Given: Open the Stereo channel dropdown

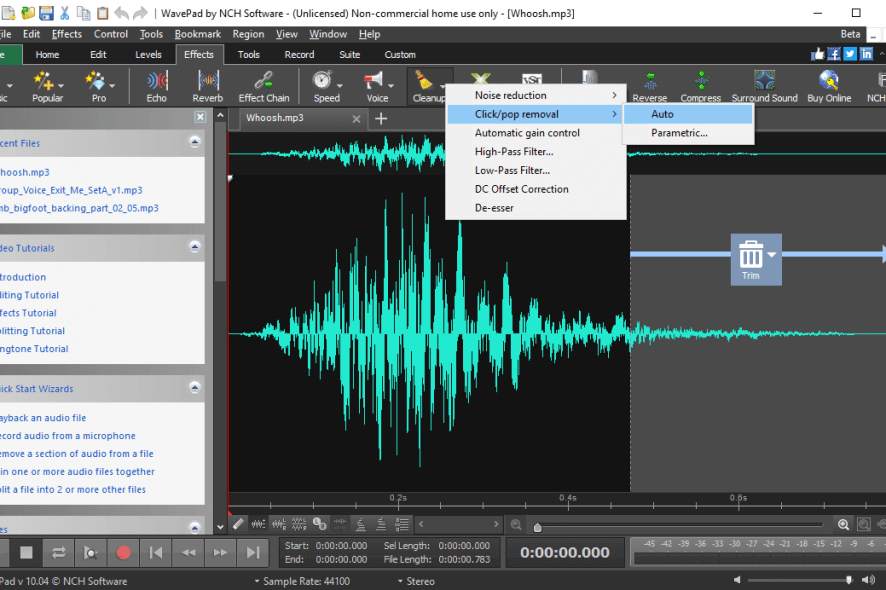Looking at the screenshot, I should pos(415,581).
